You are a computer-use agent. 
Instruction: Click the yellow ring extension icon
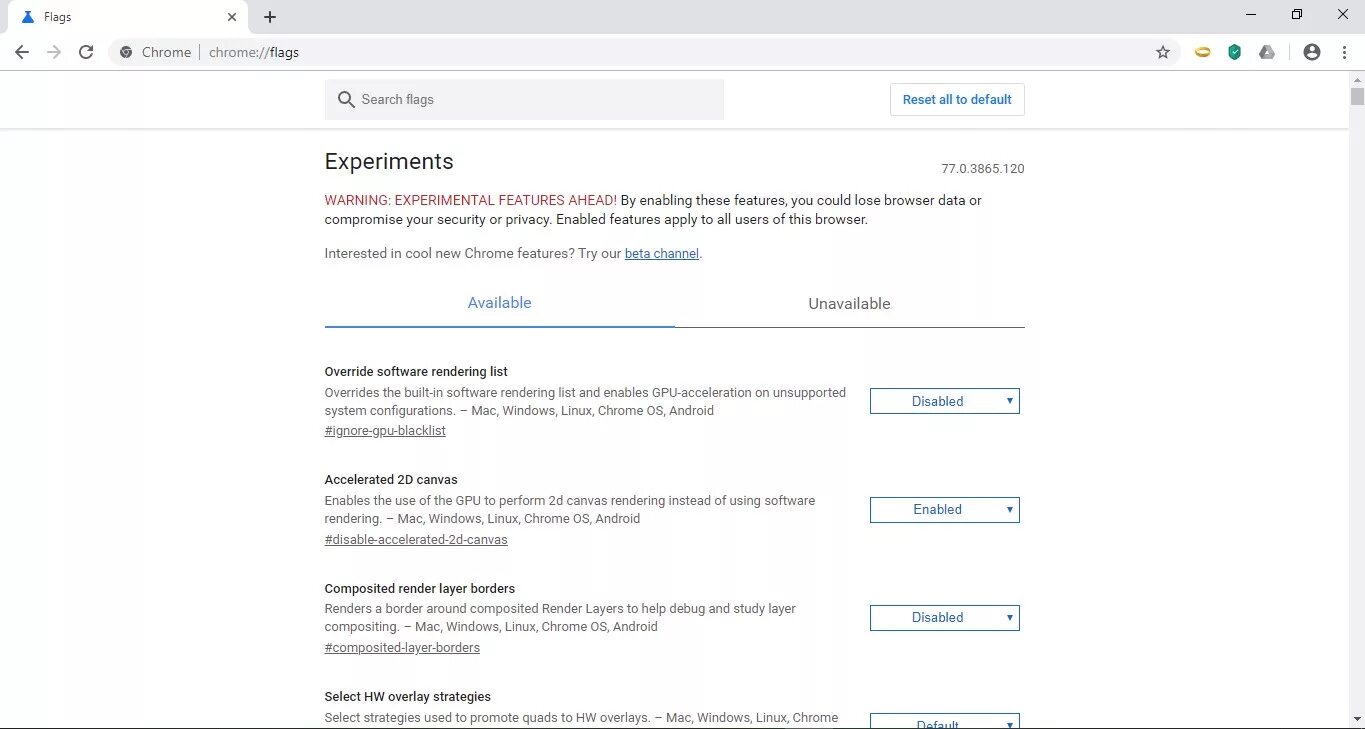click(x=1203, y=52)
